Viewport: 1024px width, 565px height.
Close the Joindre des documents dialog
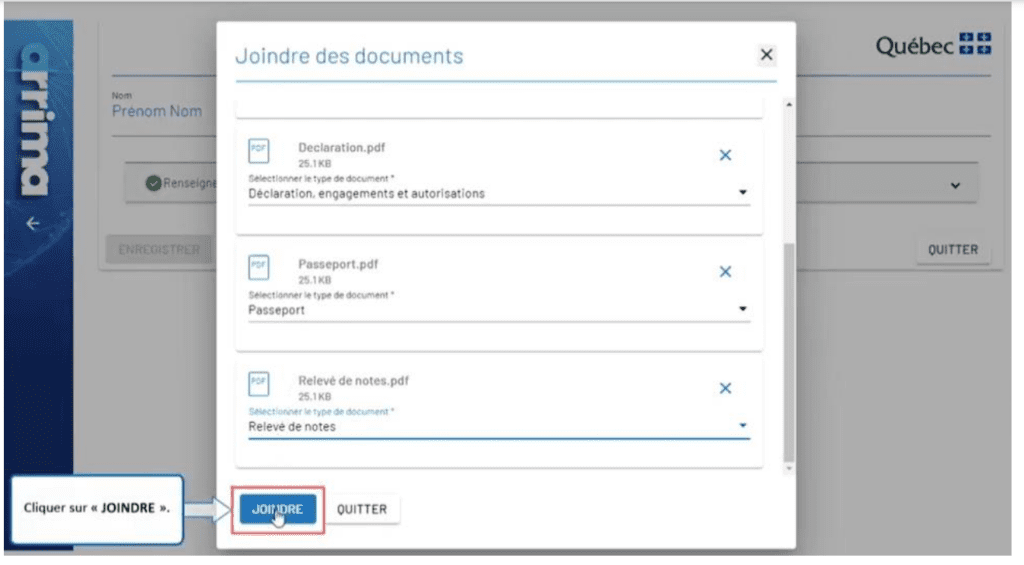pos(766,55)
